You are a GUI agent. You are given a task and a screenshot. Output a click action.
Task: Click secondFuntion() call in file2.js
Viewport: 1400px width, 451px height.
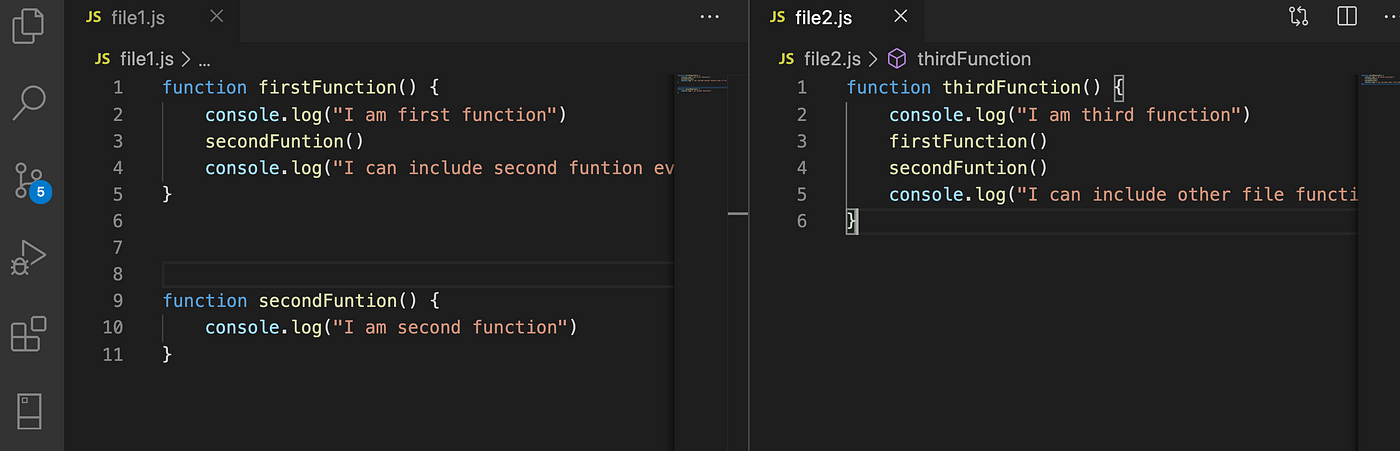(x=968, y=168)
